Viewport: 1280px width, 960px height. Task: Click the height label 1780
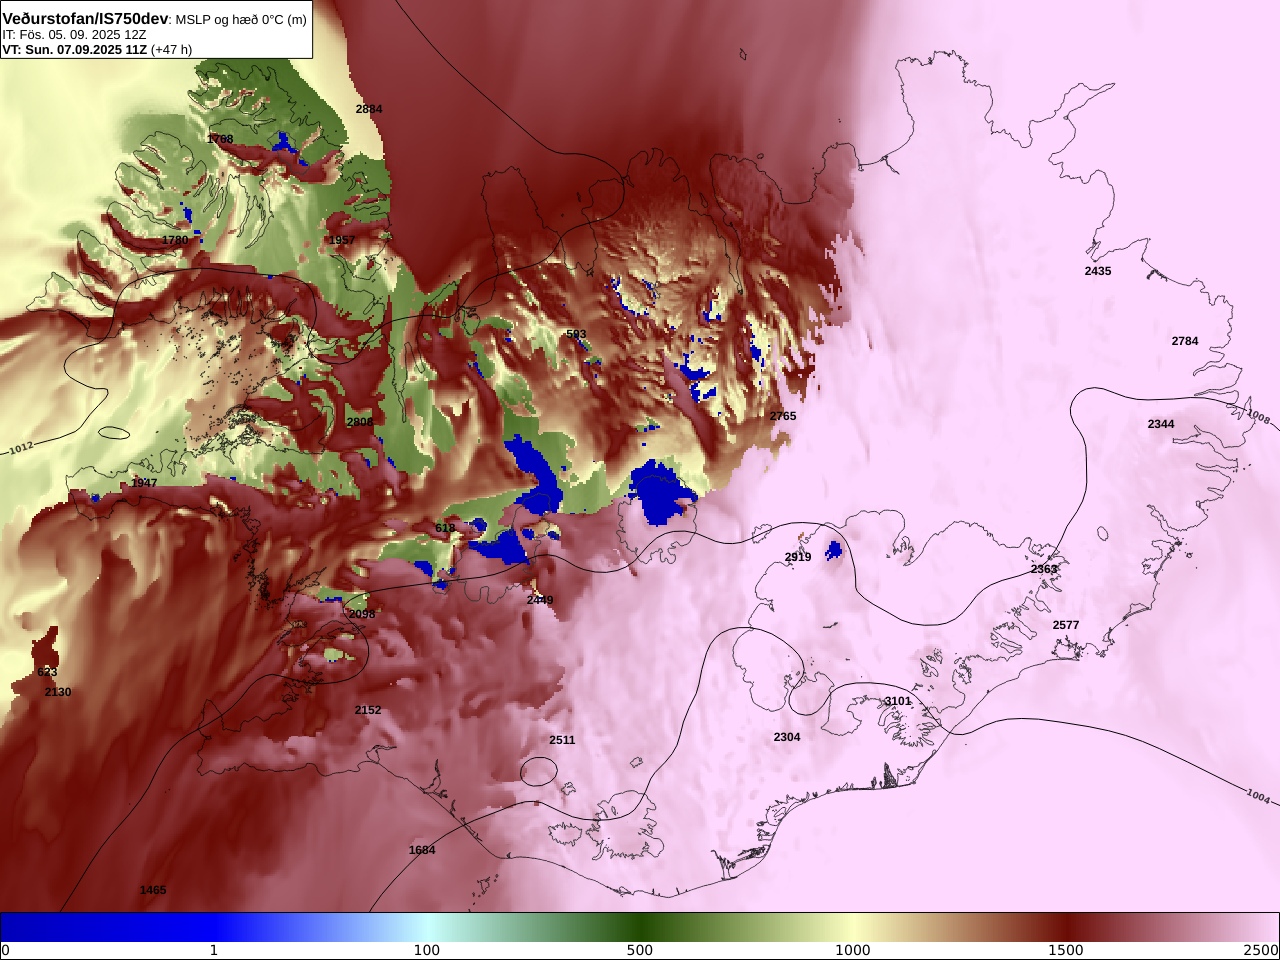tap(175, 240)
